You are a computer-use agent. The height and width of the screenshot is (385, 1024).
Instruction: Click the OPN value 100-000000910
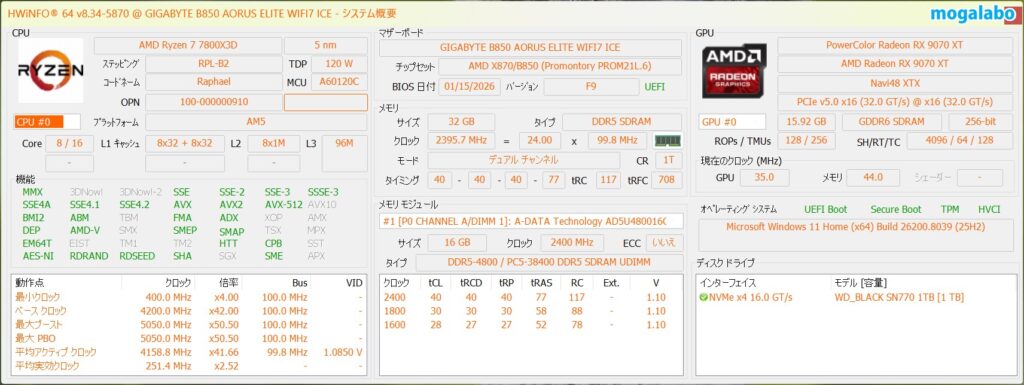(x=213, y=102)
